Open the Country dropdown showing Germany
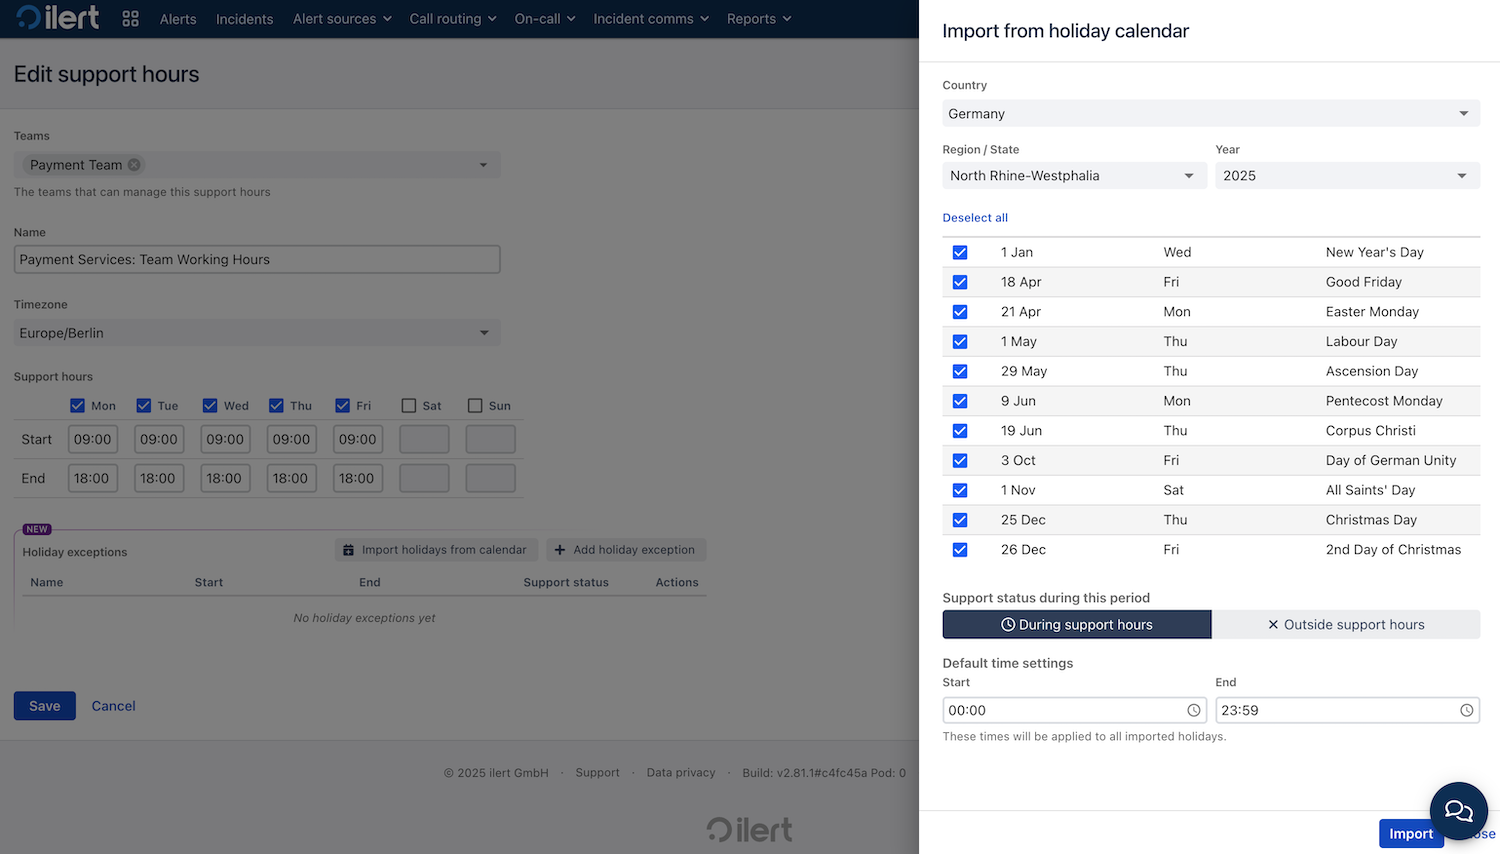 click(x=1210, y=114)
